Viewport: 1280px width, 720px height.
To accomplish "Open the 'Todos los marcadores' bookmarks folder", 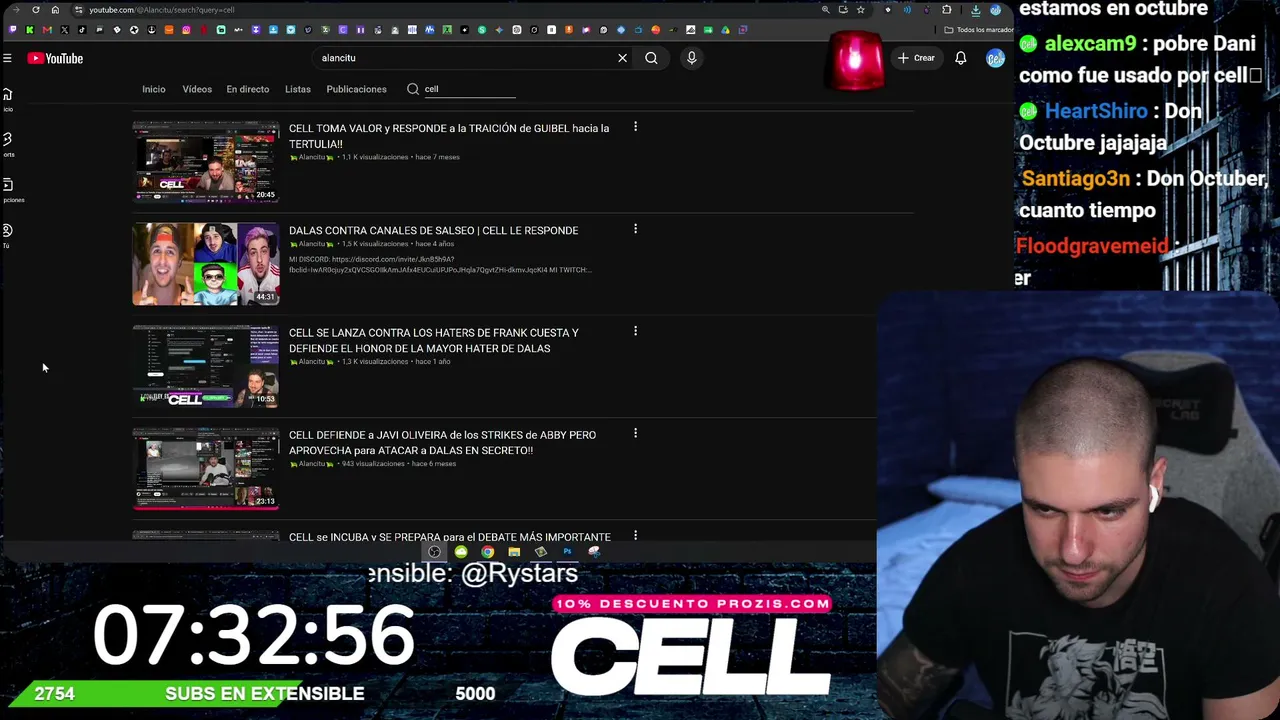I will [980, 30].
